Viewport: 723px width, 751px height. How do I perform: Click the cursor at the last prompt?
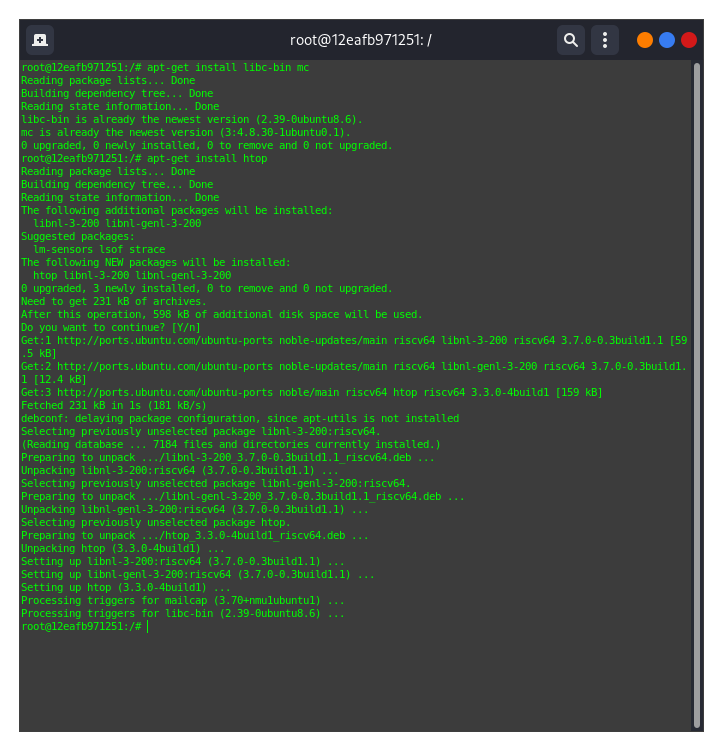click(147, 627)
